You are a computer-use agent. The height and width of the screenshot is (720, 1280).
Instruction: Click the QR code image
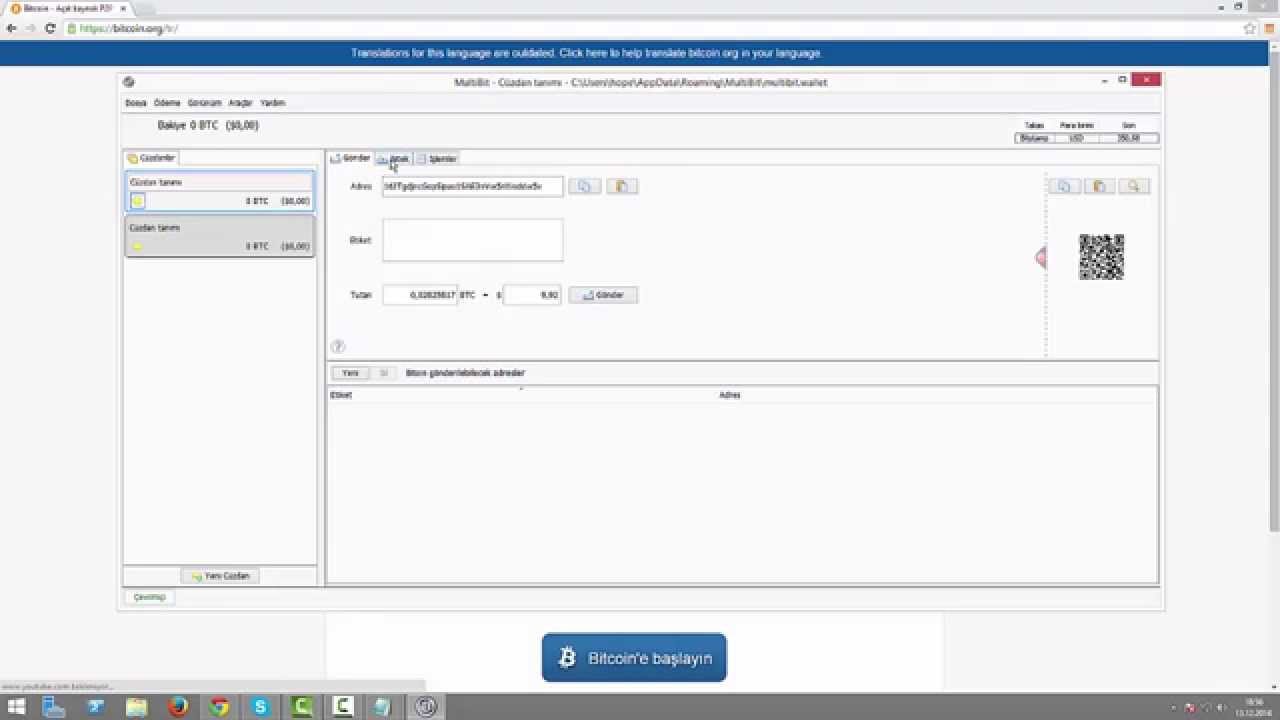(1101, 257)
